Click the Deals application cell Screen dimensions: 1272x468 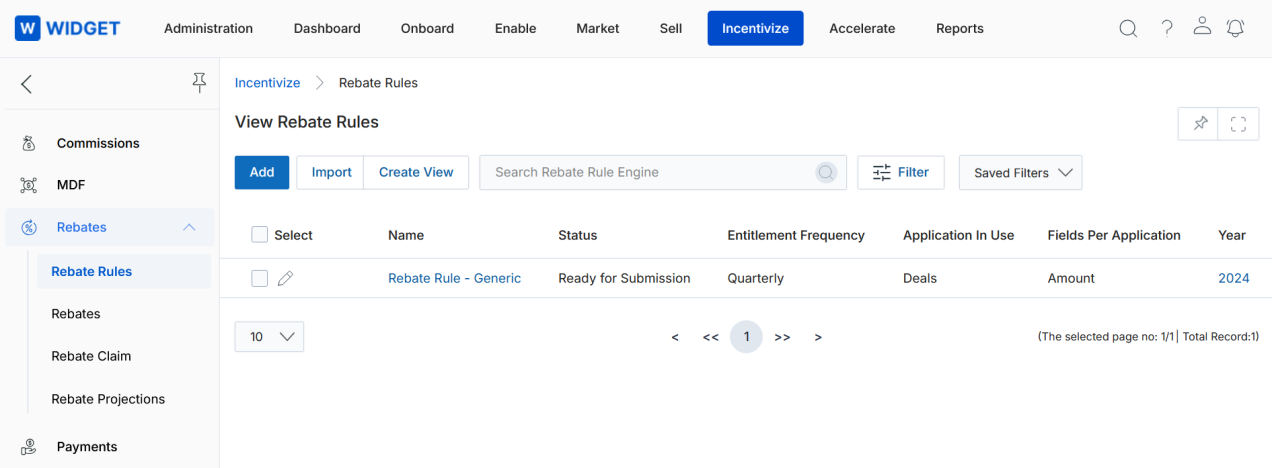[x=920, y=278]
